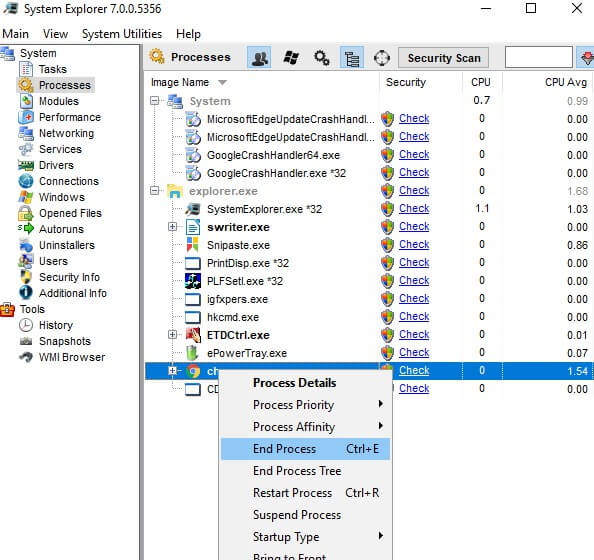
Task: Click the Security Info shield icon
Action: click(26, 277)
